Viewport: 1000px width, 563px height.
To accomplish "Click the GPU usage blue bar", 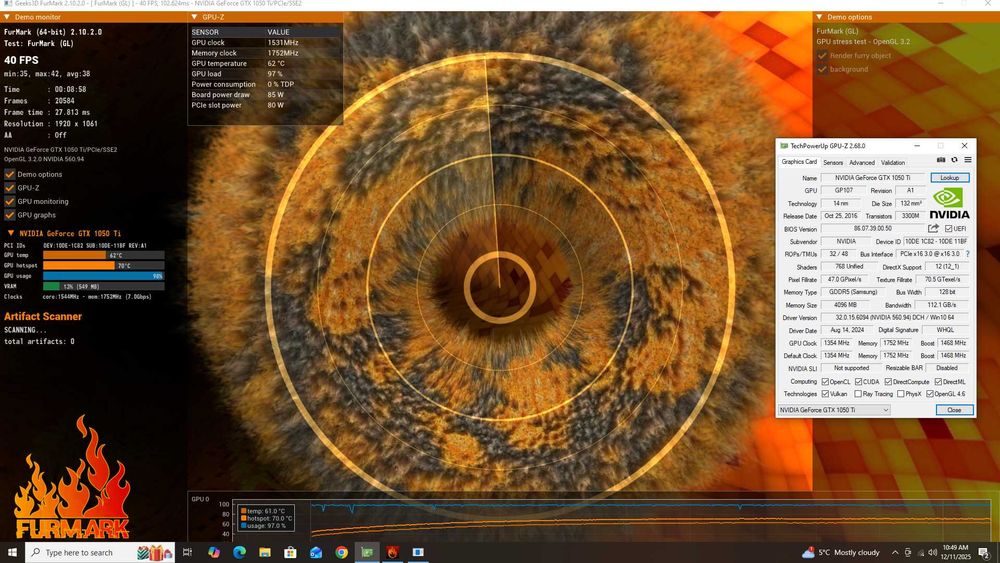I will (103, 276).
